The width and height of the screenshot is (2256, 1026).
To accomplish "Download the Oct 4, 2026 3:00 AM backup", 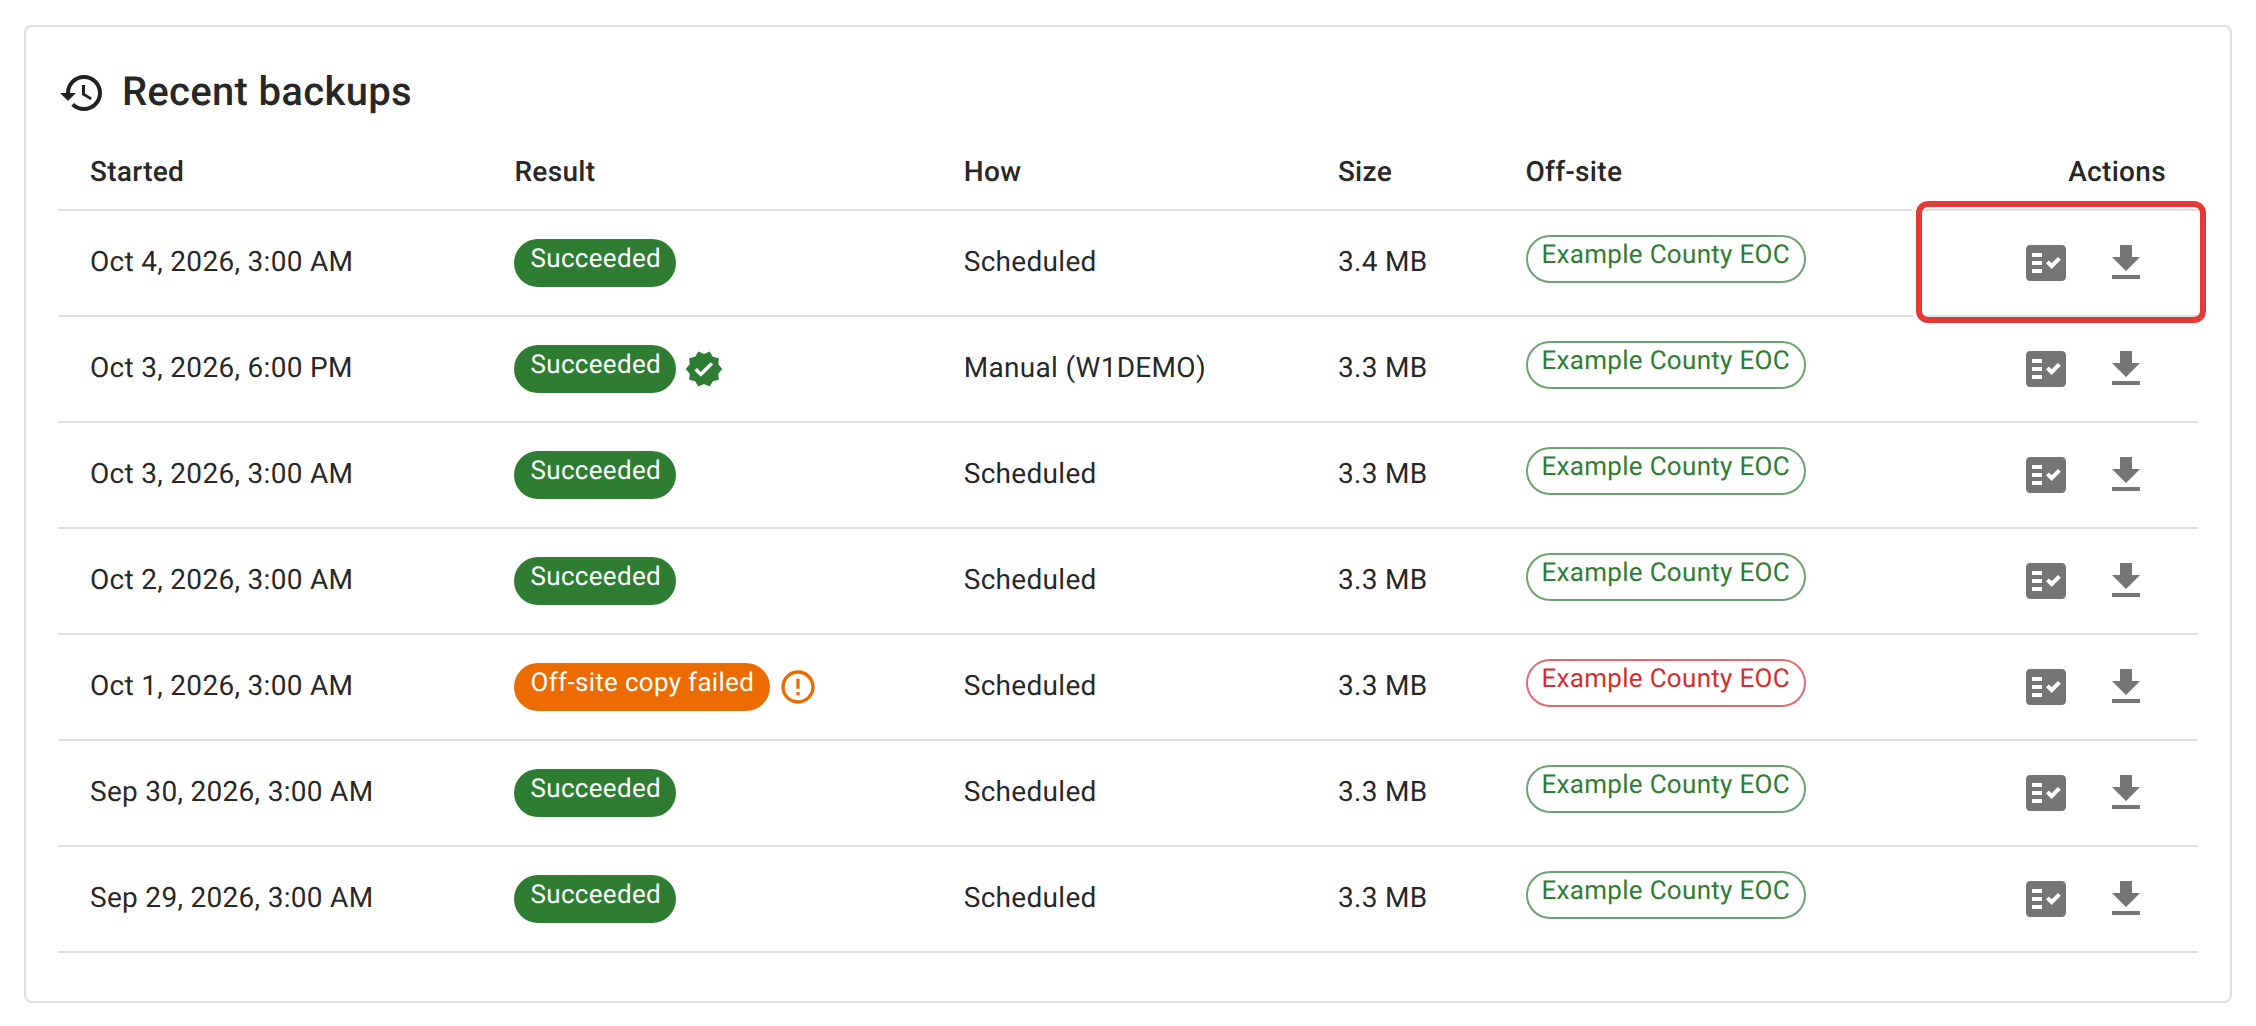I will point(2125,263).
